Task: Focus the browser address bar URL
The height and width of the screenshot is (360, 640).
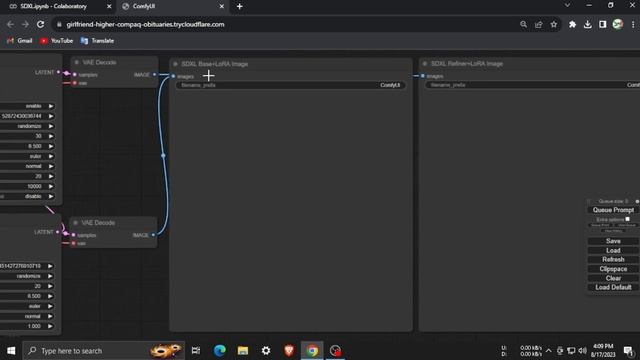Action: pos(145,24)
